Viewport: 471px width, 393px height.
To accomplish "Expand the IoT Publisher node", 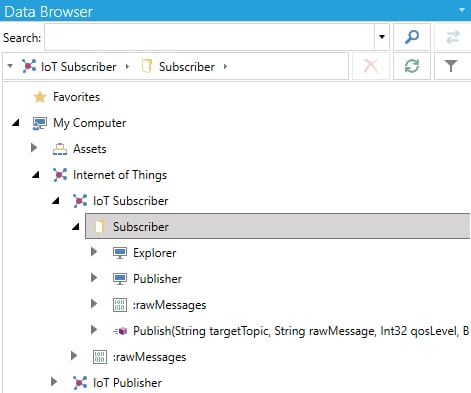I will click(x=54, y=382).
